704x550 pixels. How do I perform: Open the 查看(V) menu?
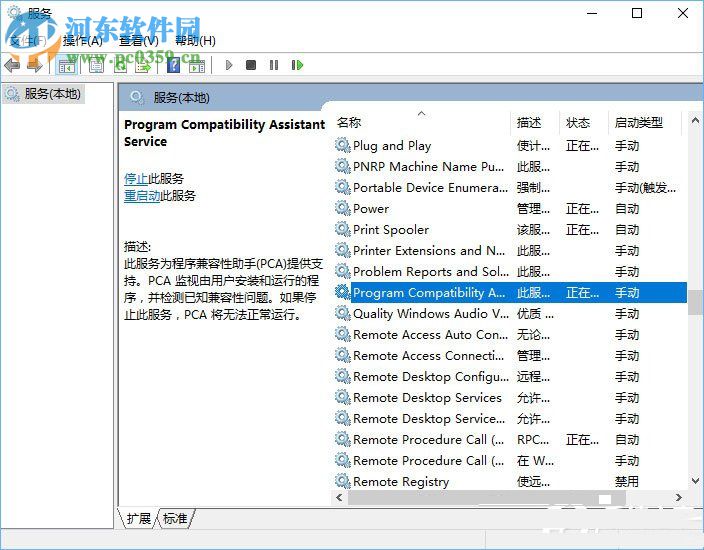click(139, 41)
